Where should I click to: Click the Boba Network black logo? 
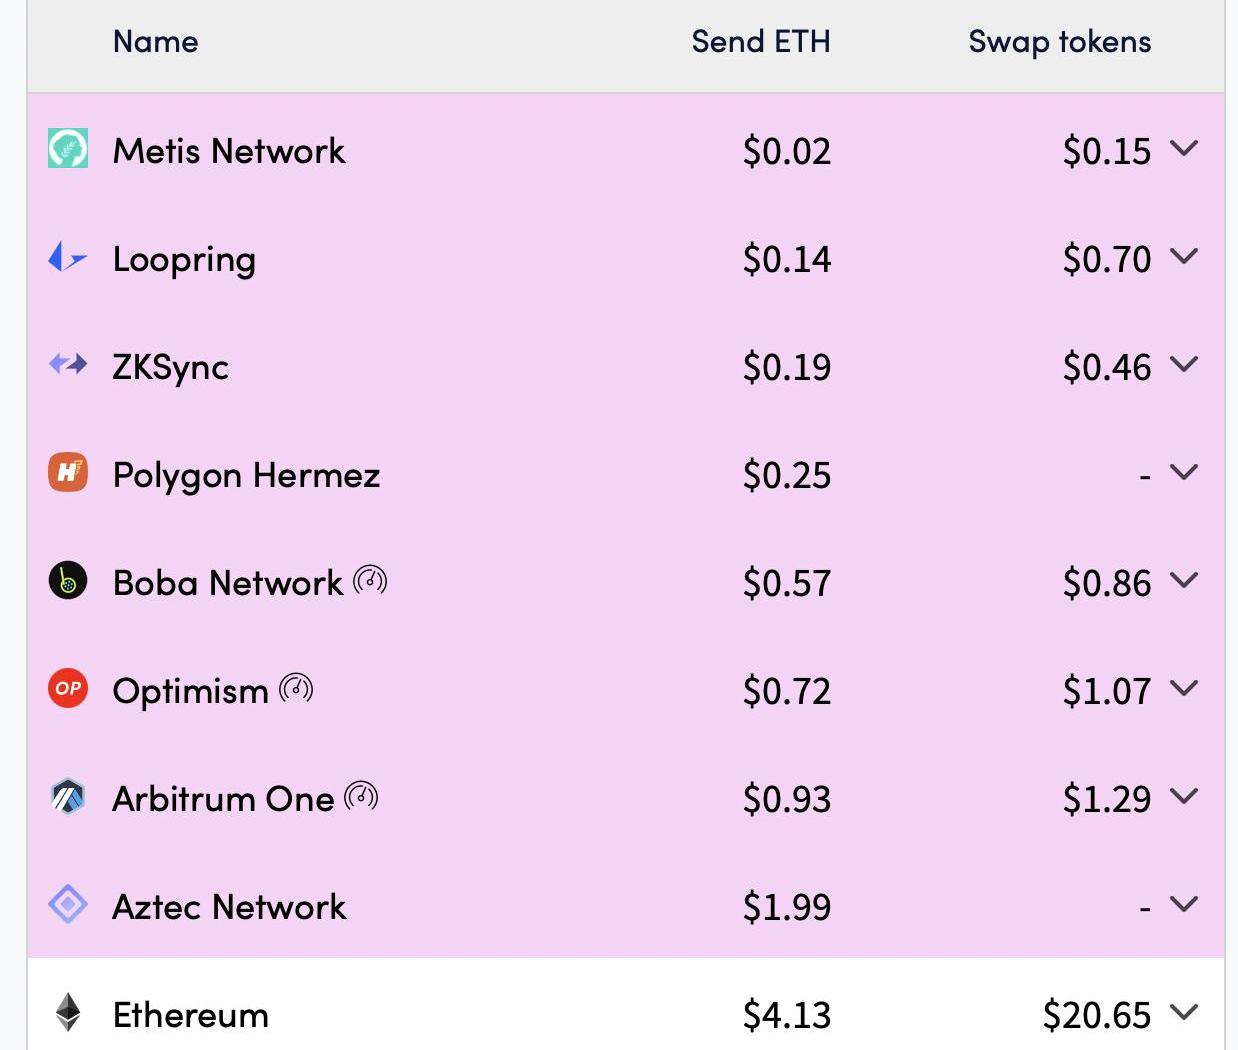pos(68,581)
